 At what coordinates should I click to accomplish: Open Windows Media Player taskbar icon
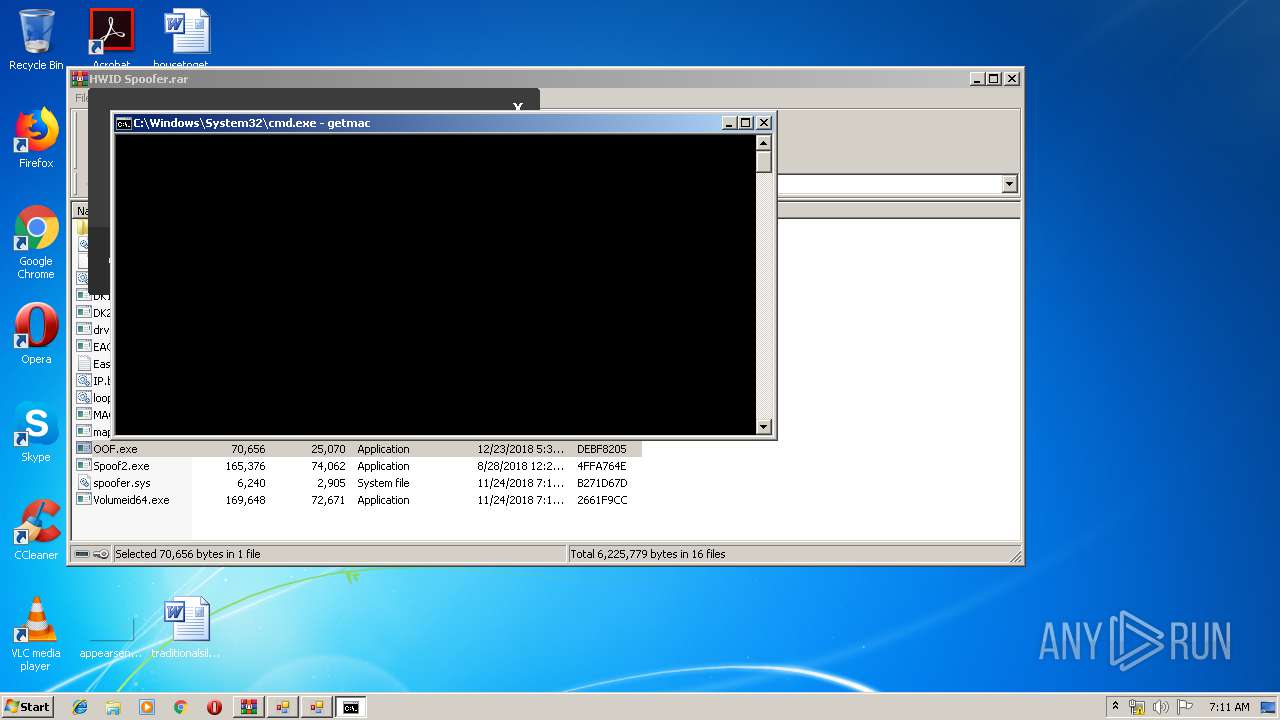click(147, 707)
